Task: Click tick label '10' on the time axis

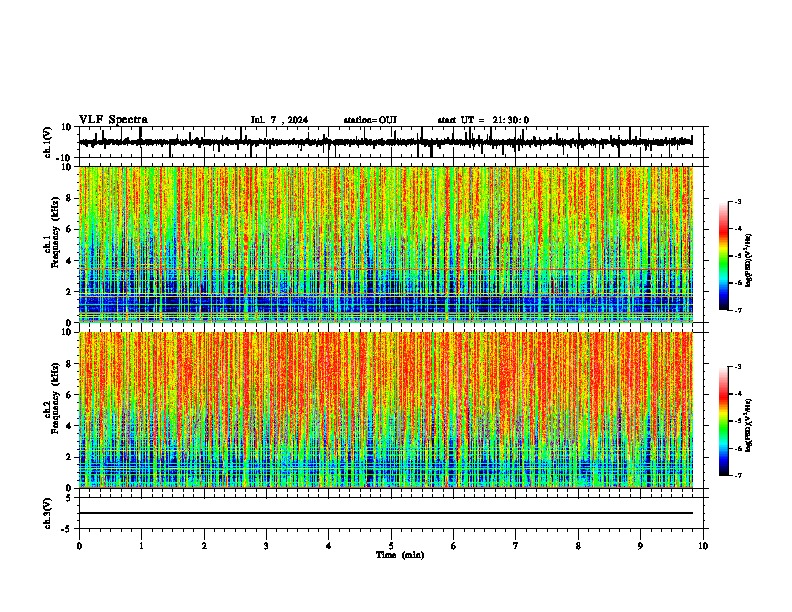Action: click(x=703, y=546)
